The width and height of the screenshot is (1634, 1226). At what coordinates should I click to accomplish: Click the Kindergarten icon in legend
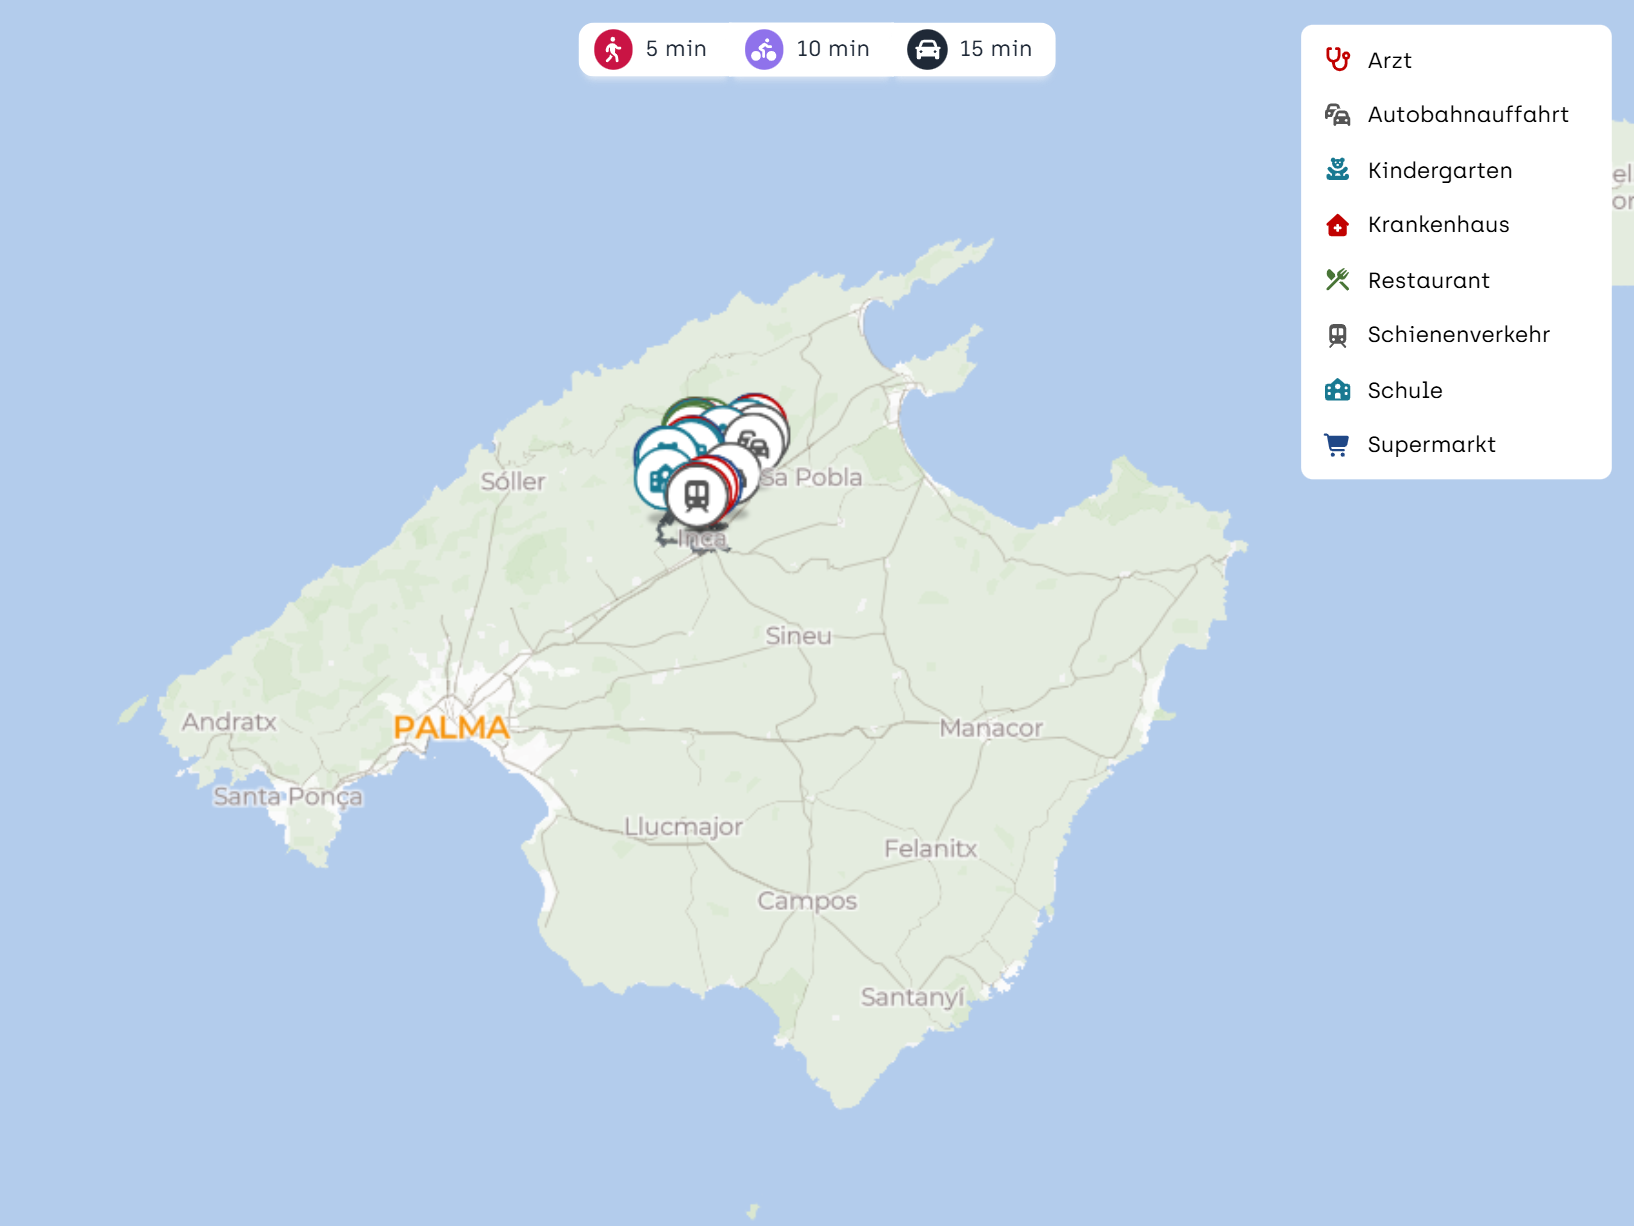pos(1337,170)
